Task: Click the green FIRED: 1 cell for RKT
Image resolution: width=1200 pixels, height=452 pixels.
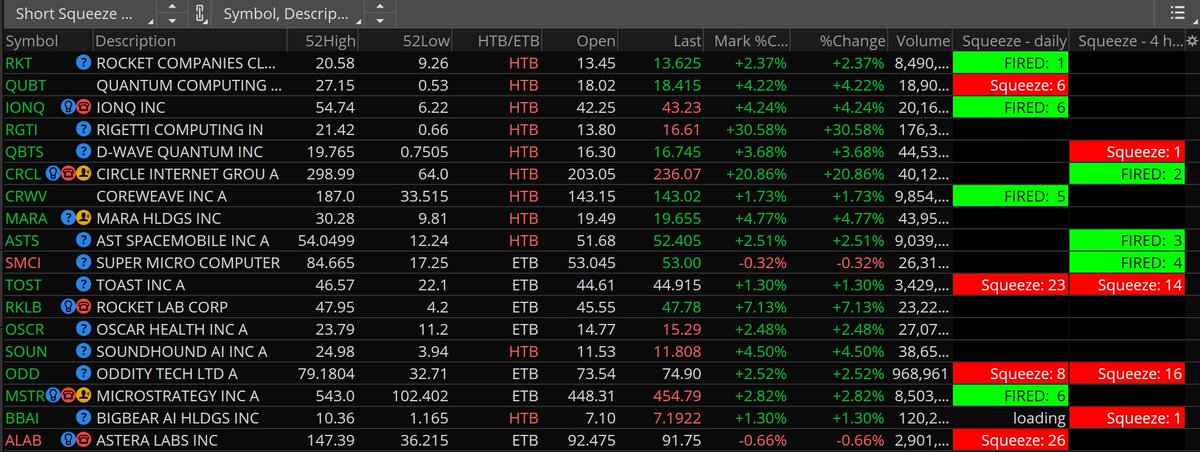Action: [1011, 62]
